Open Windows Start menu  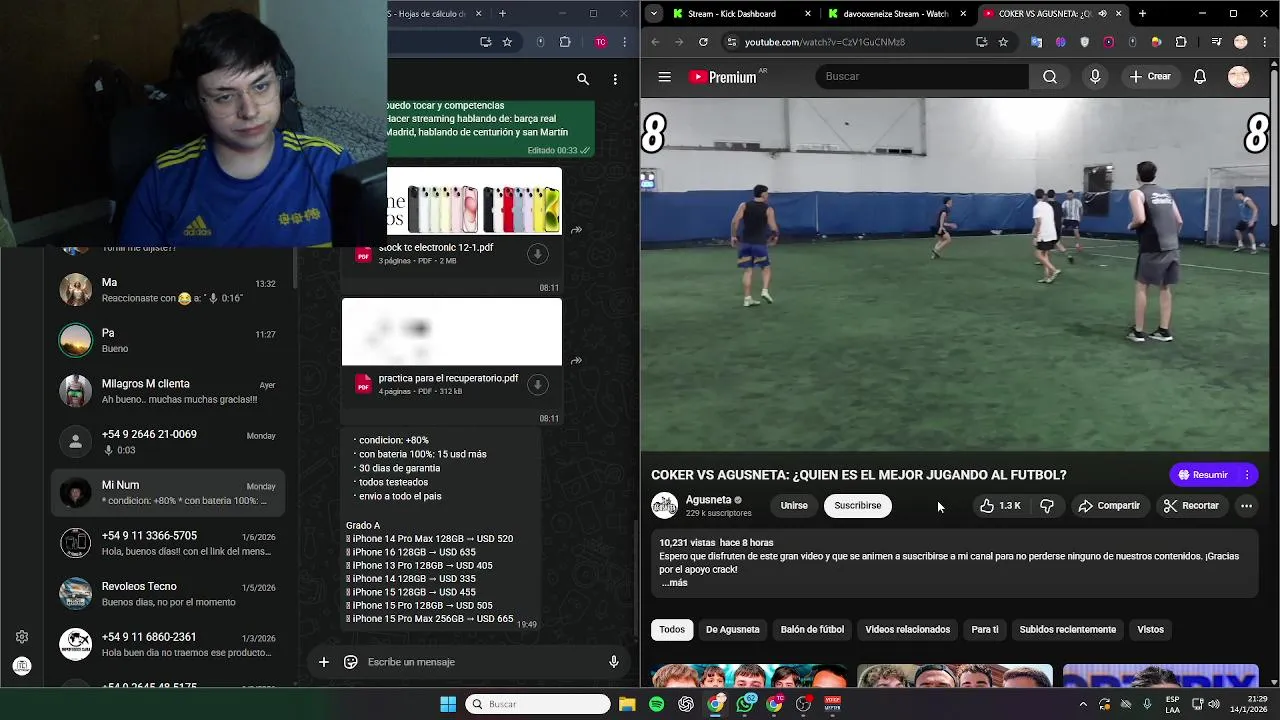448,704
